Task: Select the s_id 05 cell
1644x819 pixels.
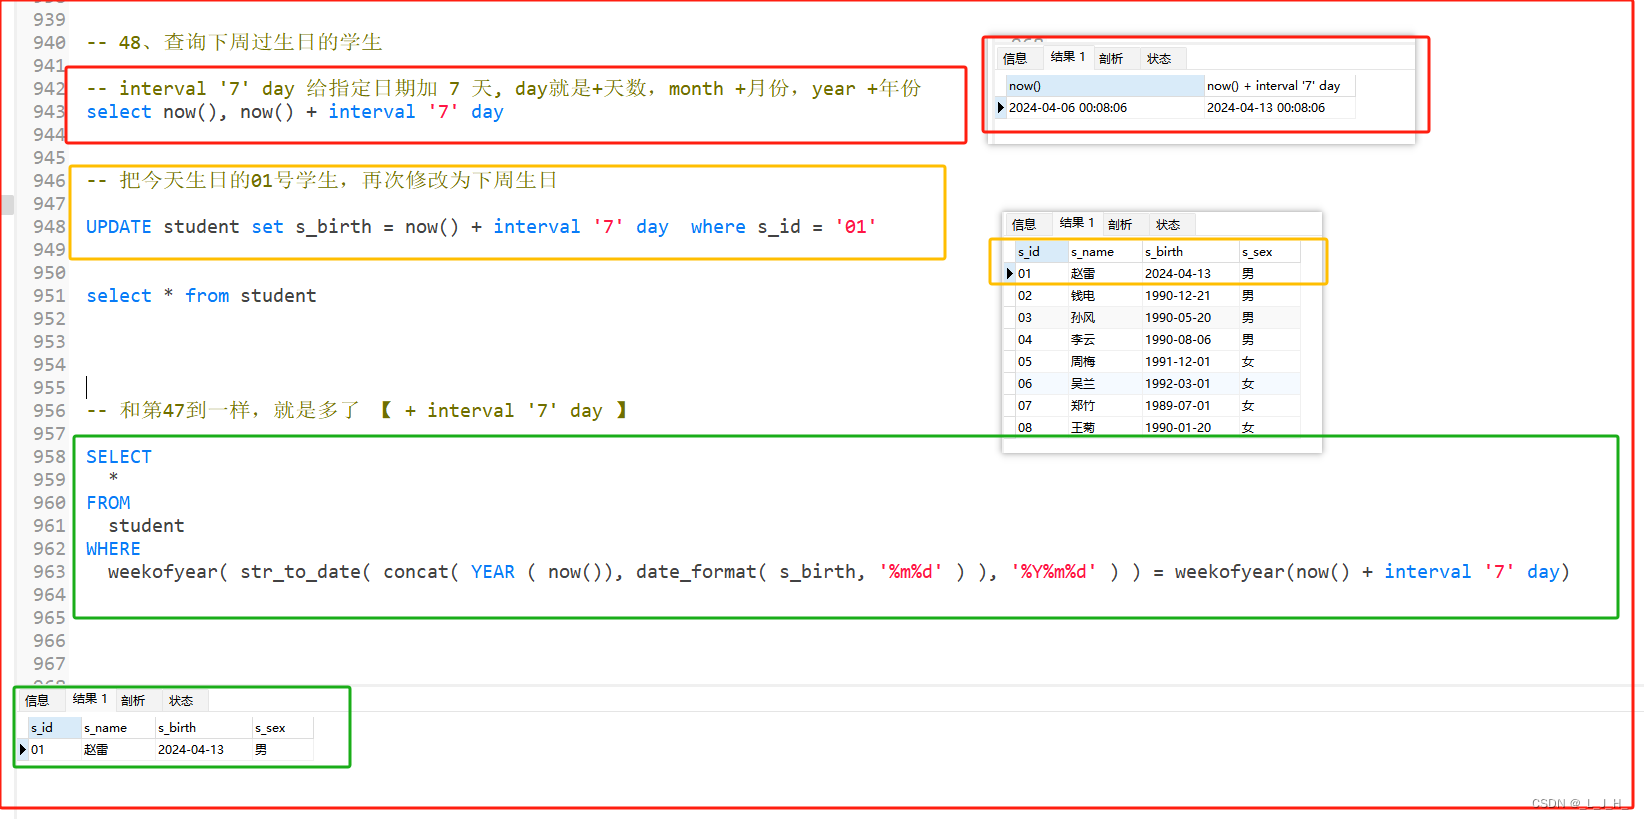Action: coord(1041,362)
